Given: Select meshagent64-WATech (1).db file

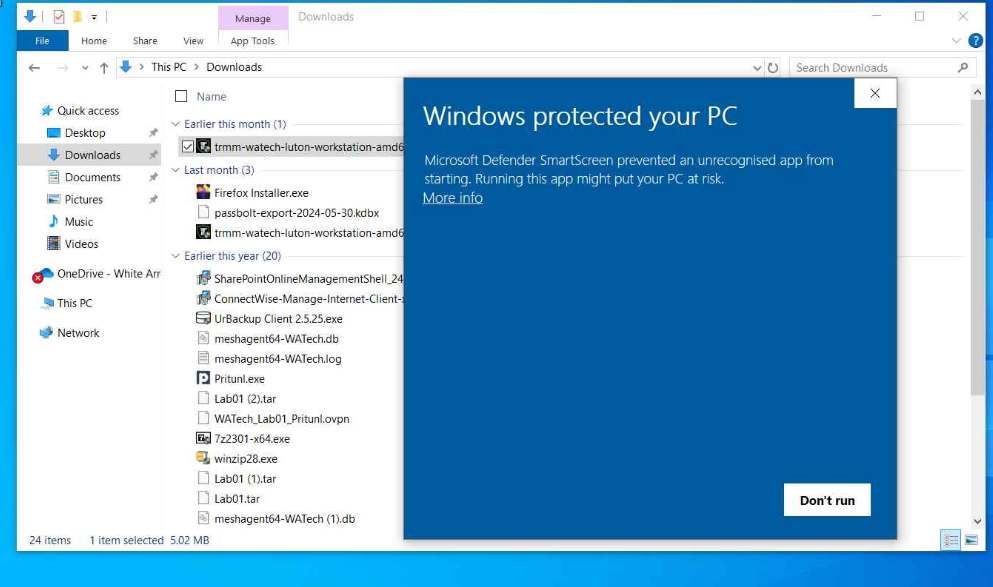Looking at the screenshot, I should tap(284, 519).
